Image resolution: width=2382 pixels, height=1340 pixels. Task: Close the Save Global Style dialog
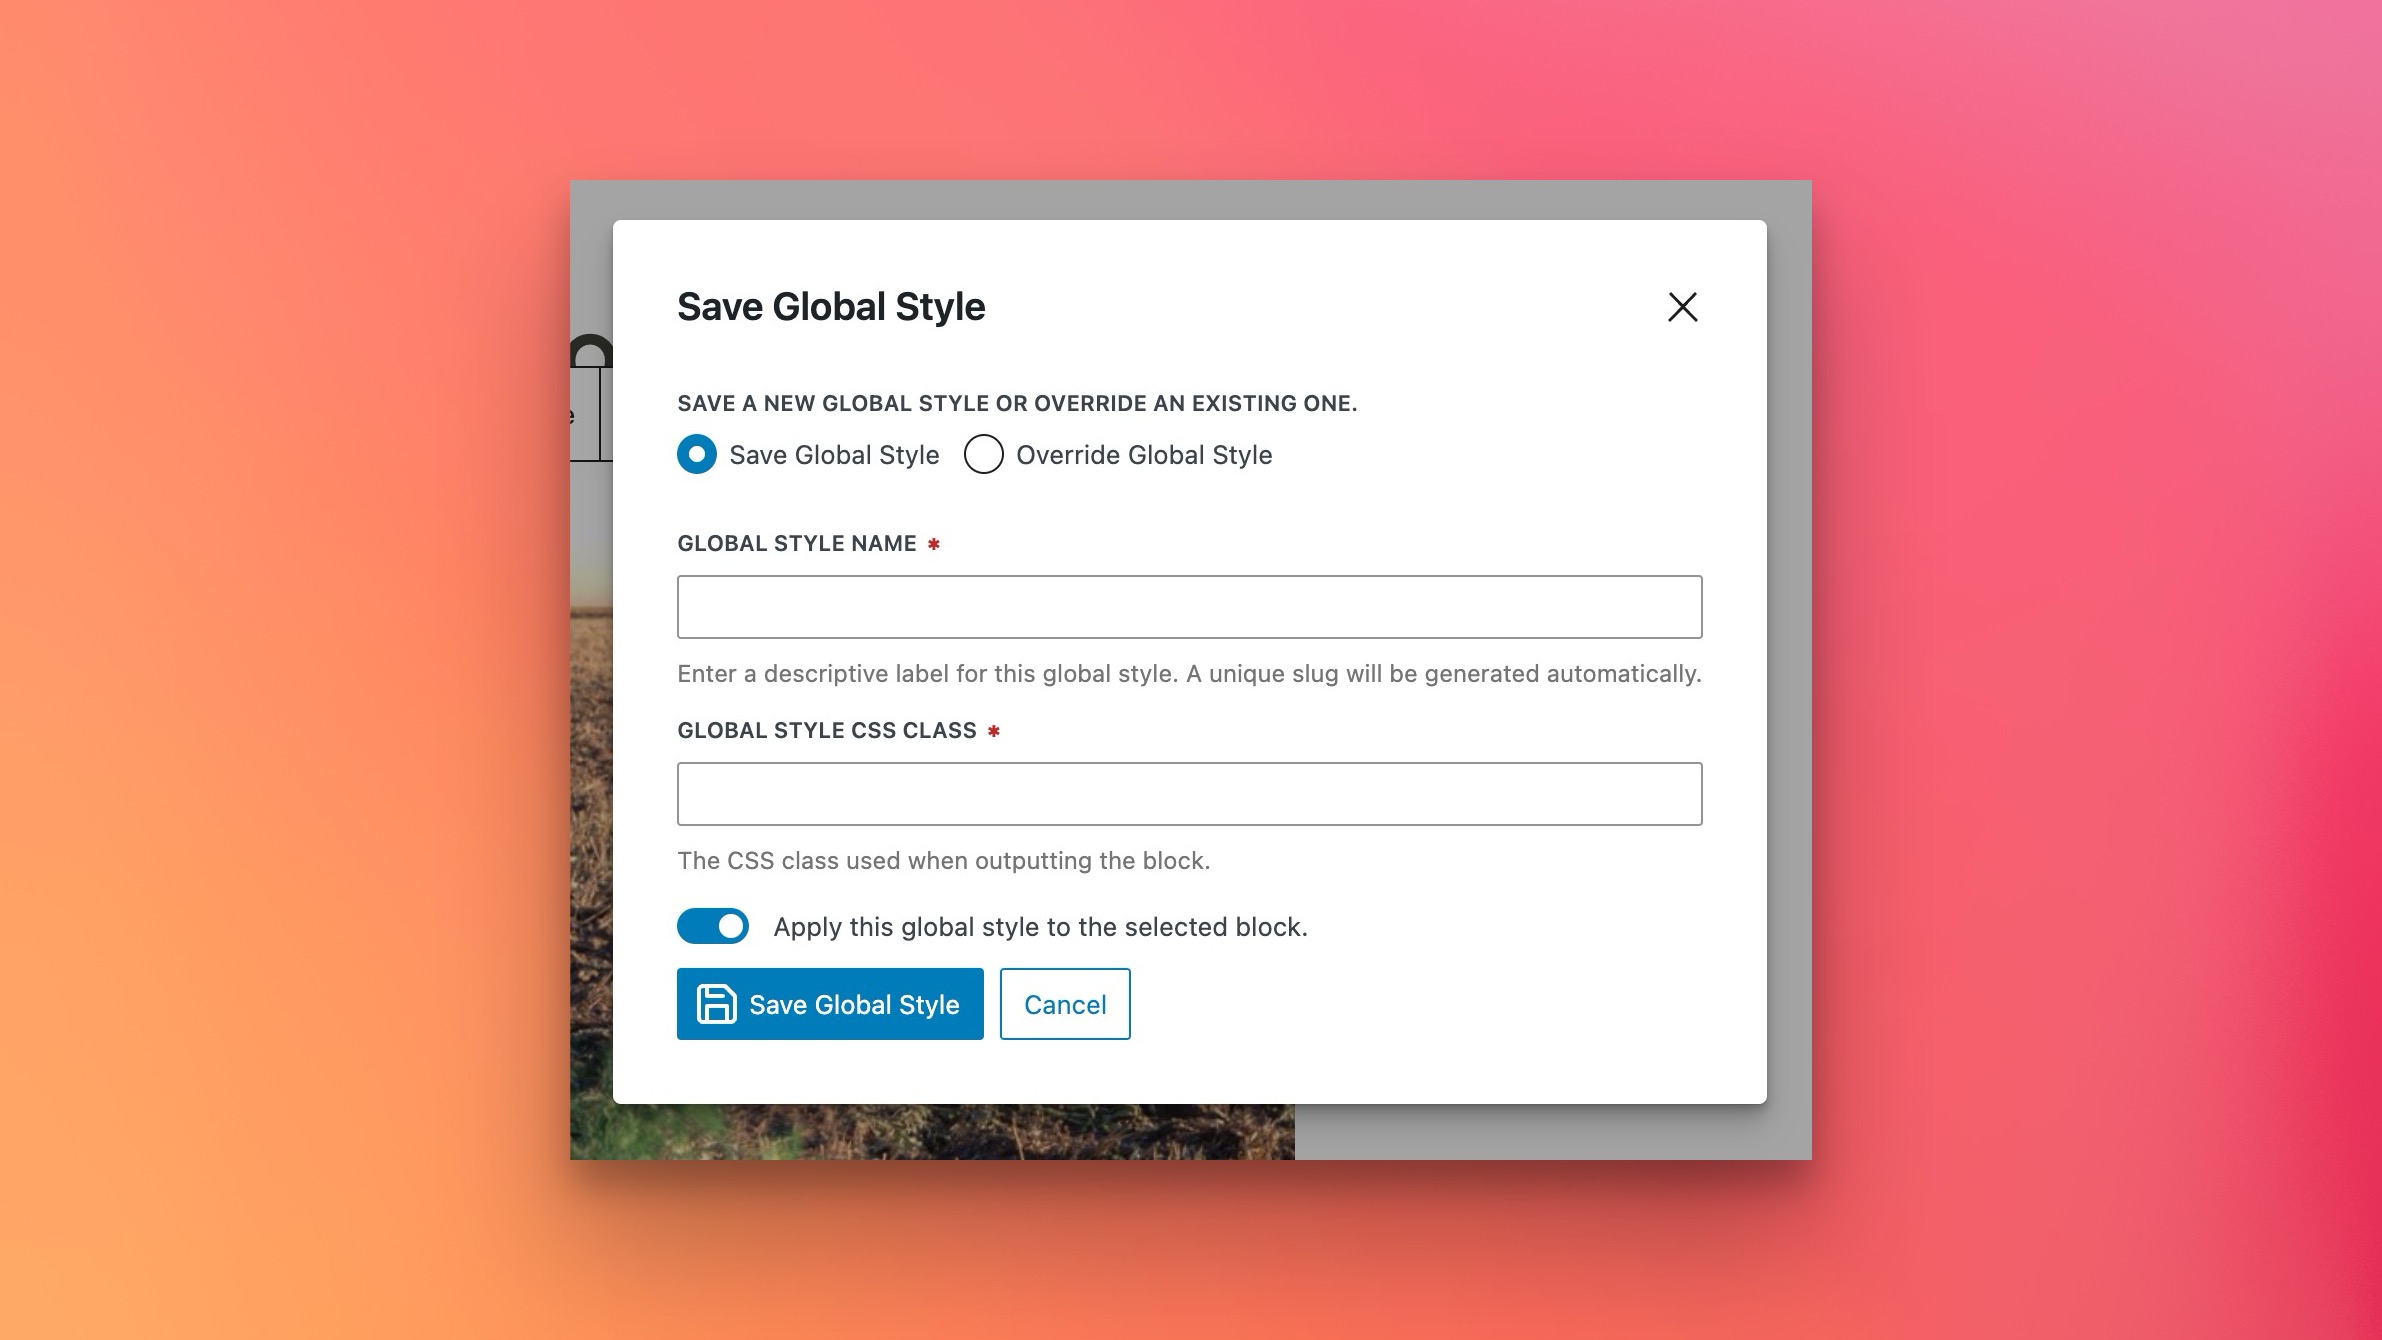click(1683, 307)
